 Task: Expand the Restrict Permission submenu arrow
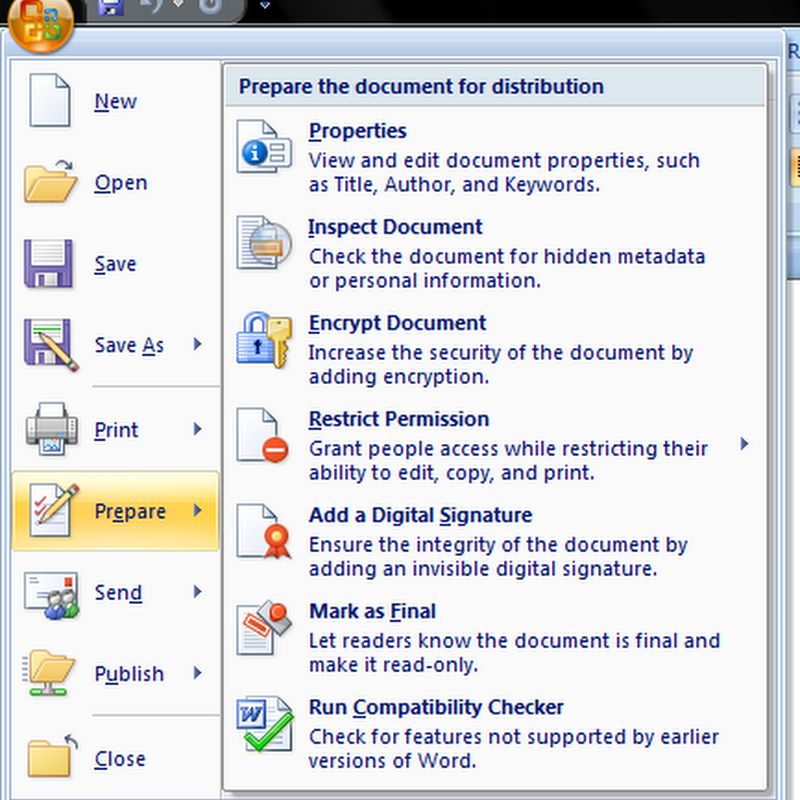744,444
